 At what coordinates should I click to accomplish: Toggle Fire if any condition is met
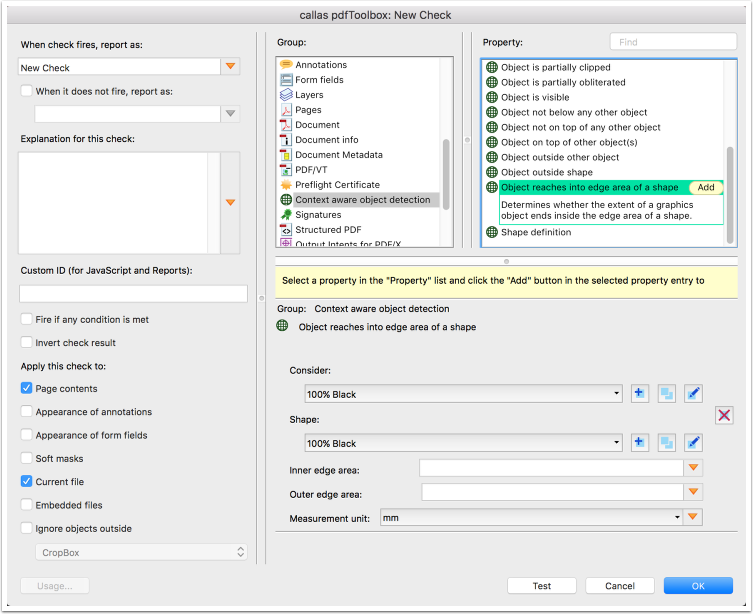[x=26, y=319]
